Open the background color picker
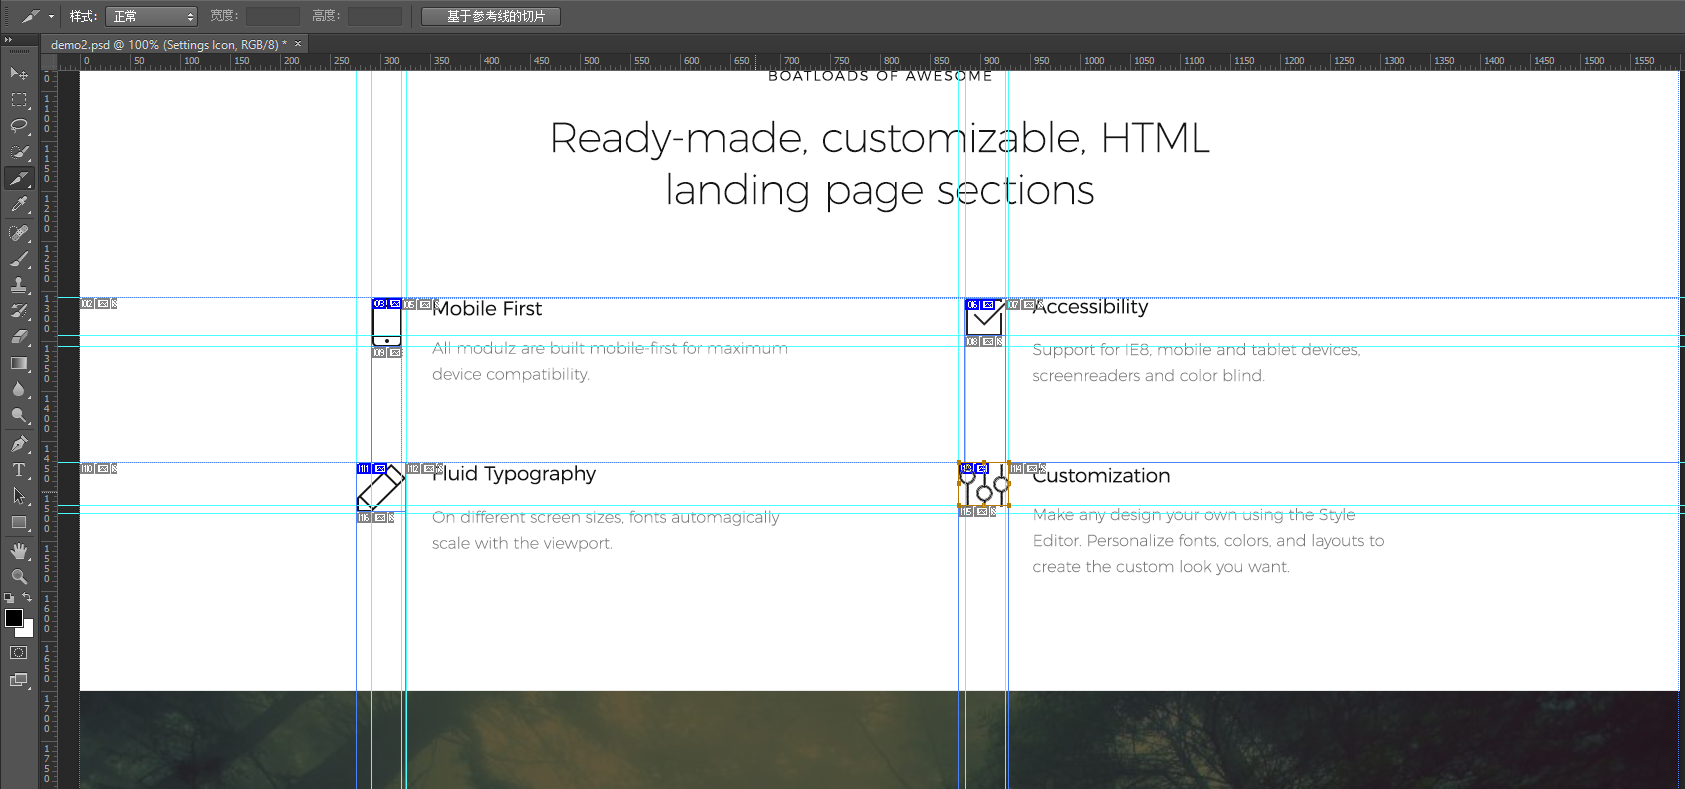1685x789 pixels. [28, 630]
